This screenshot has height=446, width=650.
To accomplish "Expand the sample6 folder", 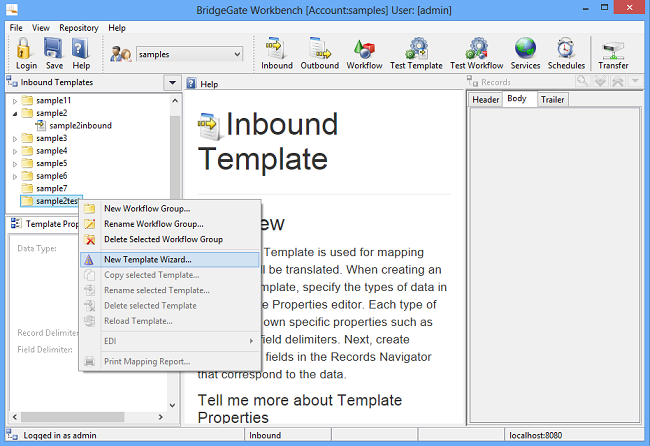I will tap(15, 177).
